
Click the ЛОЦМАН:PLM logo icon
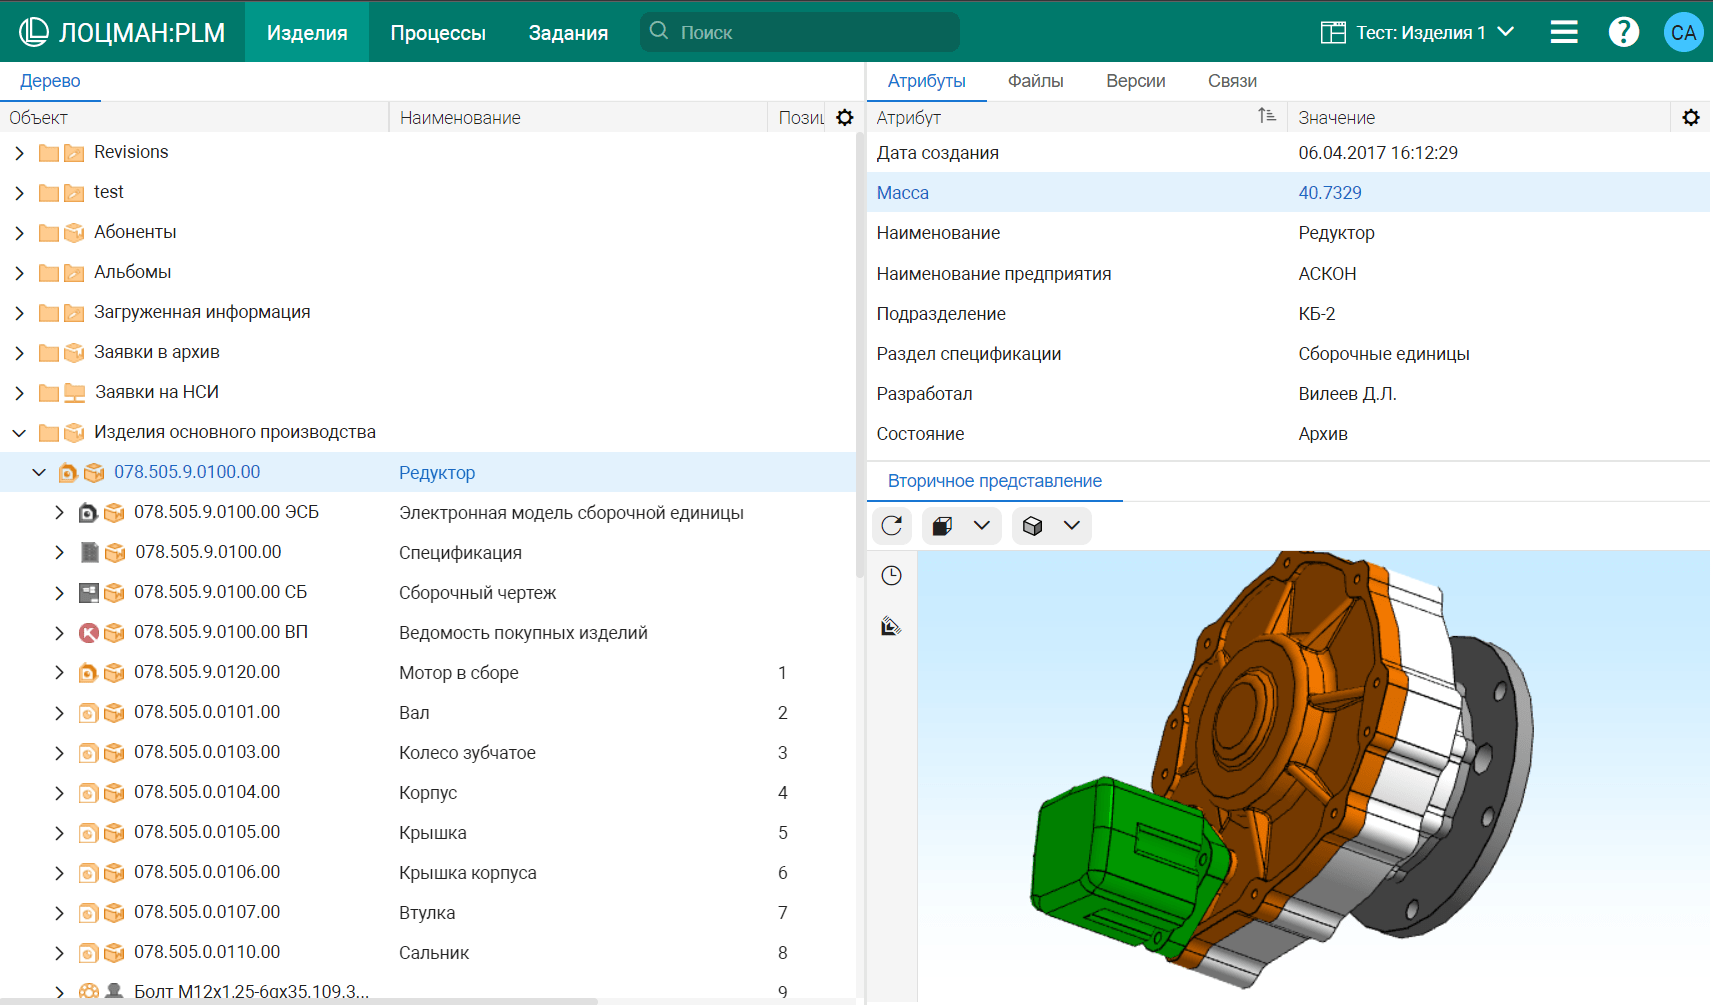point(34,32)
